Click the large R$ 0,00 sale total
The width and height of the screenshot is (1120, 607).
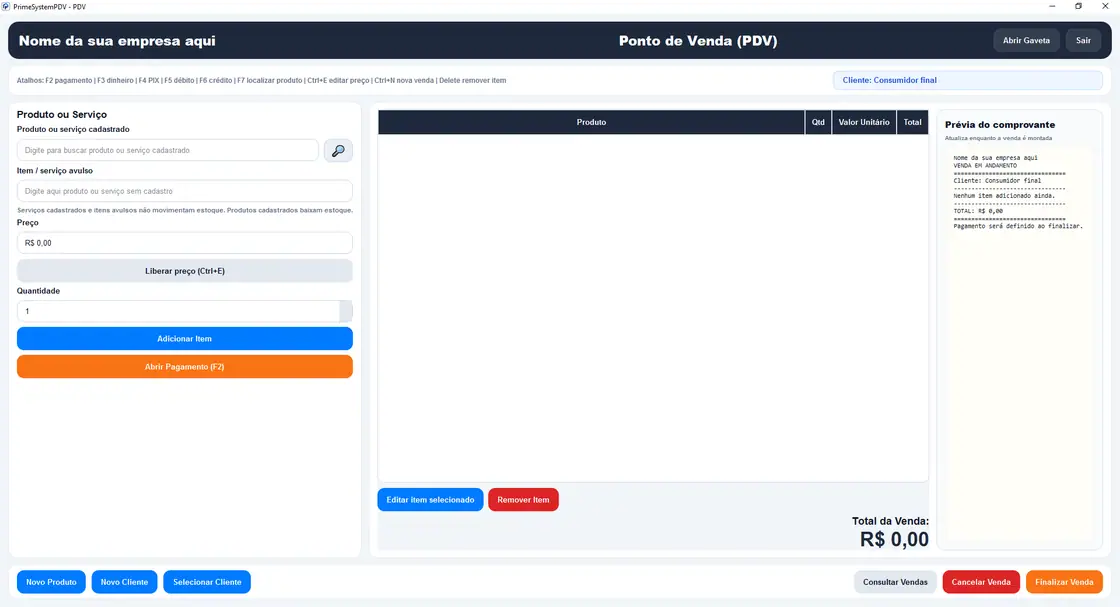pyautogui.click(x=894, y=540)
